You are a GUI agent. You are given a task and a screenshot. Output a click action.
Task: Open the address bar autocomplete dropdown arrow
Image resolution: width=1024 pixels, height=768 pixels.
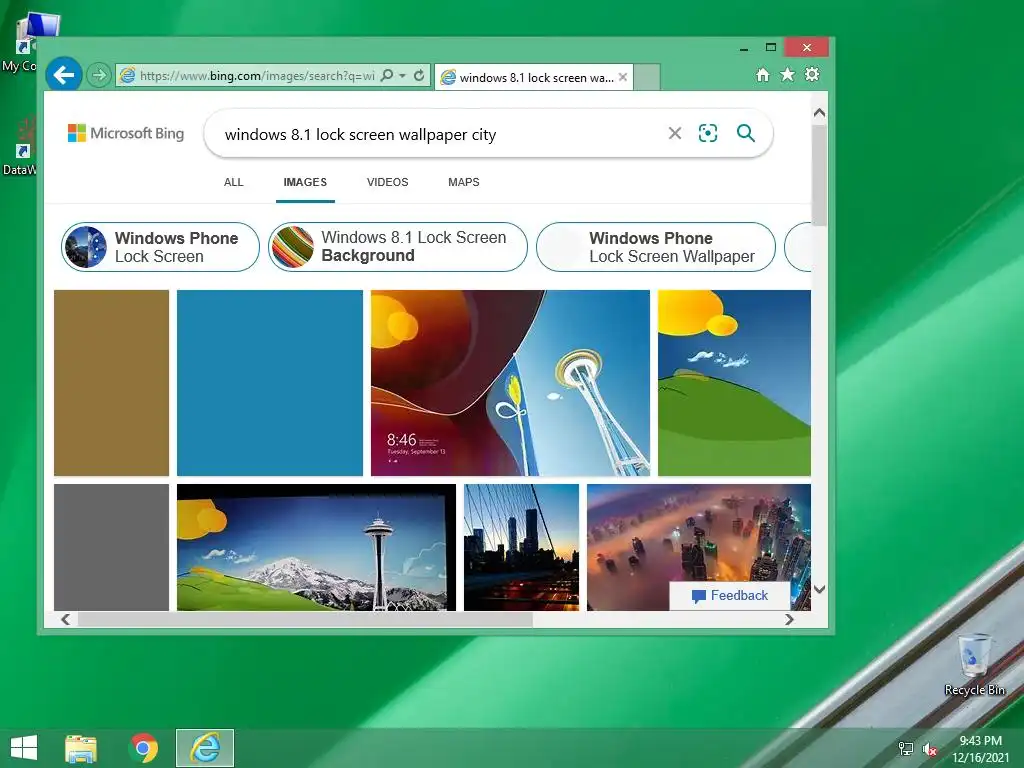coord(402,76)
